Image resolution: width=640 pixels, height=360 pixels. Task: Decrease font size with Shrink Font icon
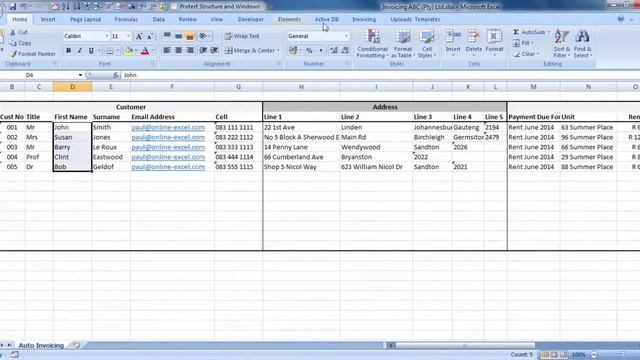(x=150, y=36)
